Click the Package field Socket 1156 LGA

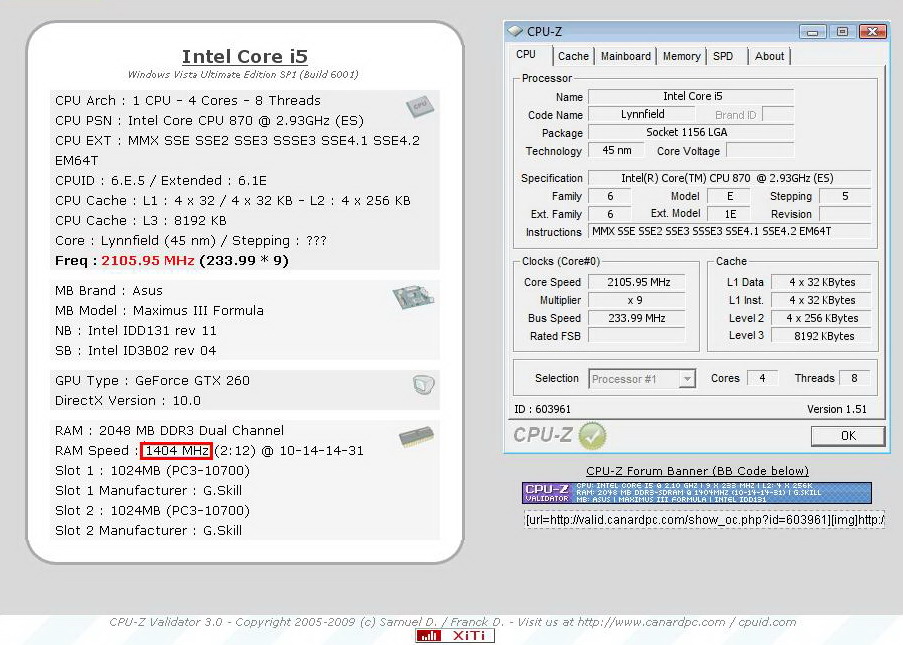(691, 132)
